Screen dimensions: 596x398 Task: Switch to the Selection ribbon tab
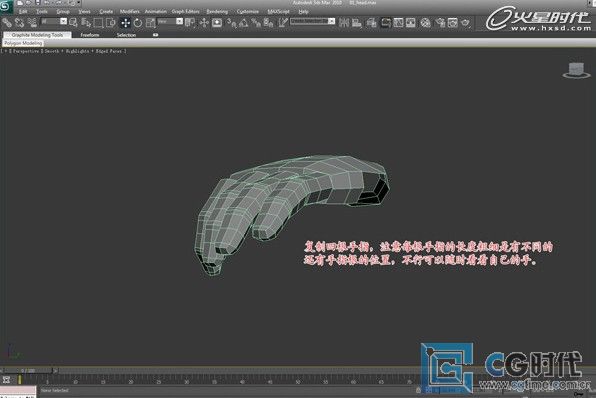(x=126, y=35)
